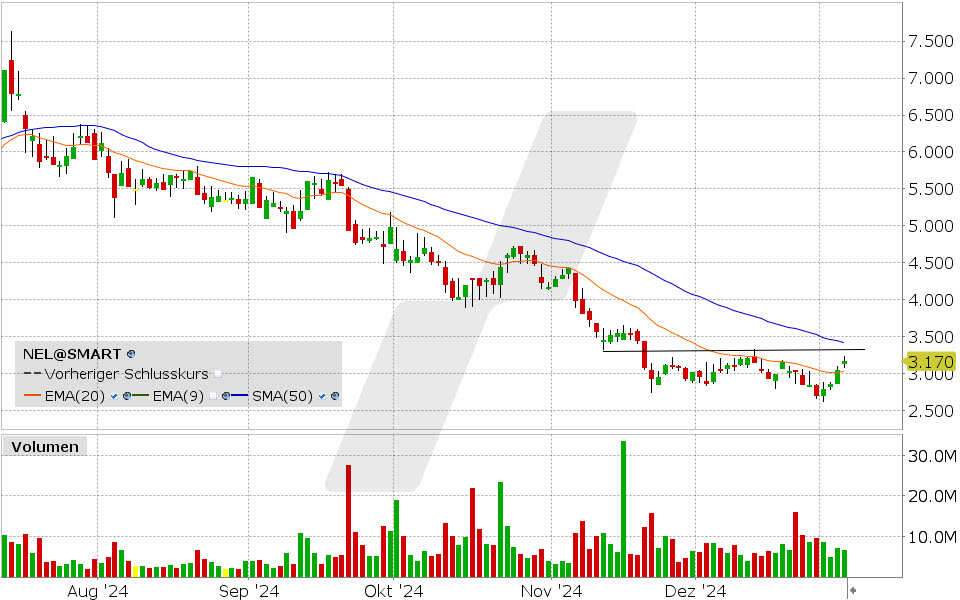960x600 pixels.
Task: Click the EMA(20) legend label
Action: tap(75, 396)
